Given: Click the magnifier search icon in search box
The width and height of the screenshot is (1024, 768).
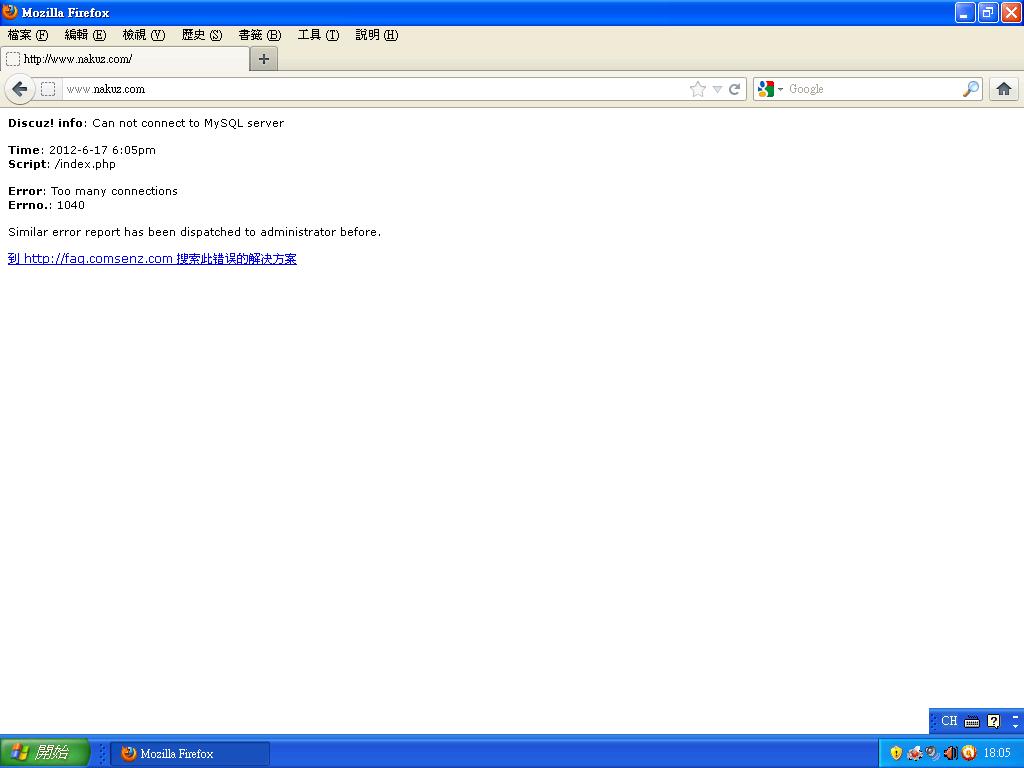Looking at the screenshot, I should click(x=970, y=89).
